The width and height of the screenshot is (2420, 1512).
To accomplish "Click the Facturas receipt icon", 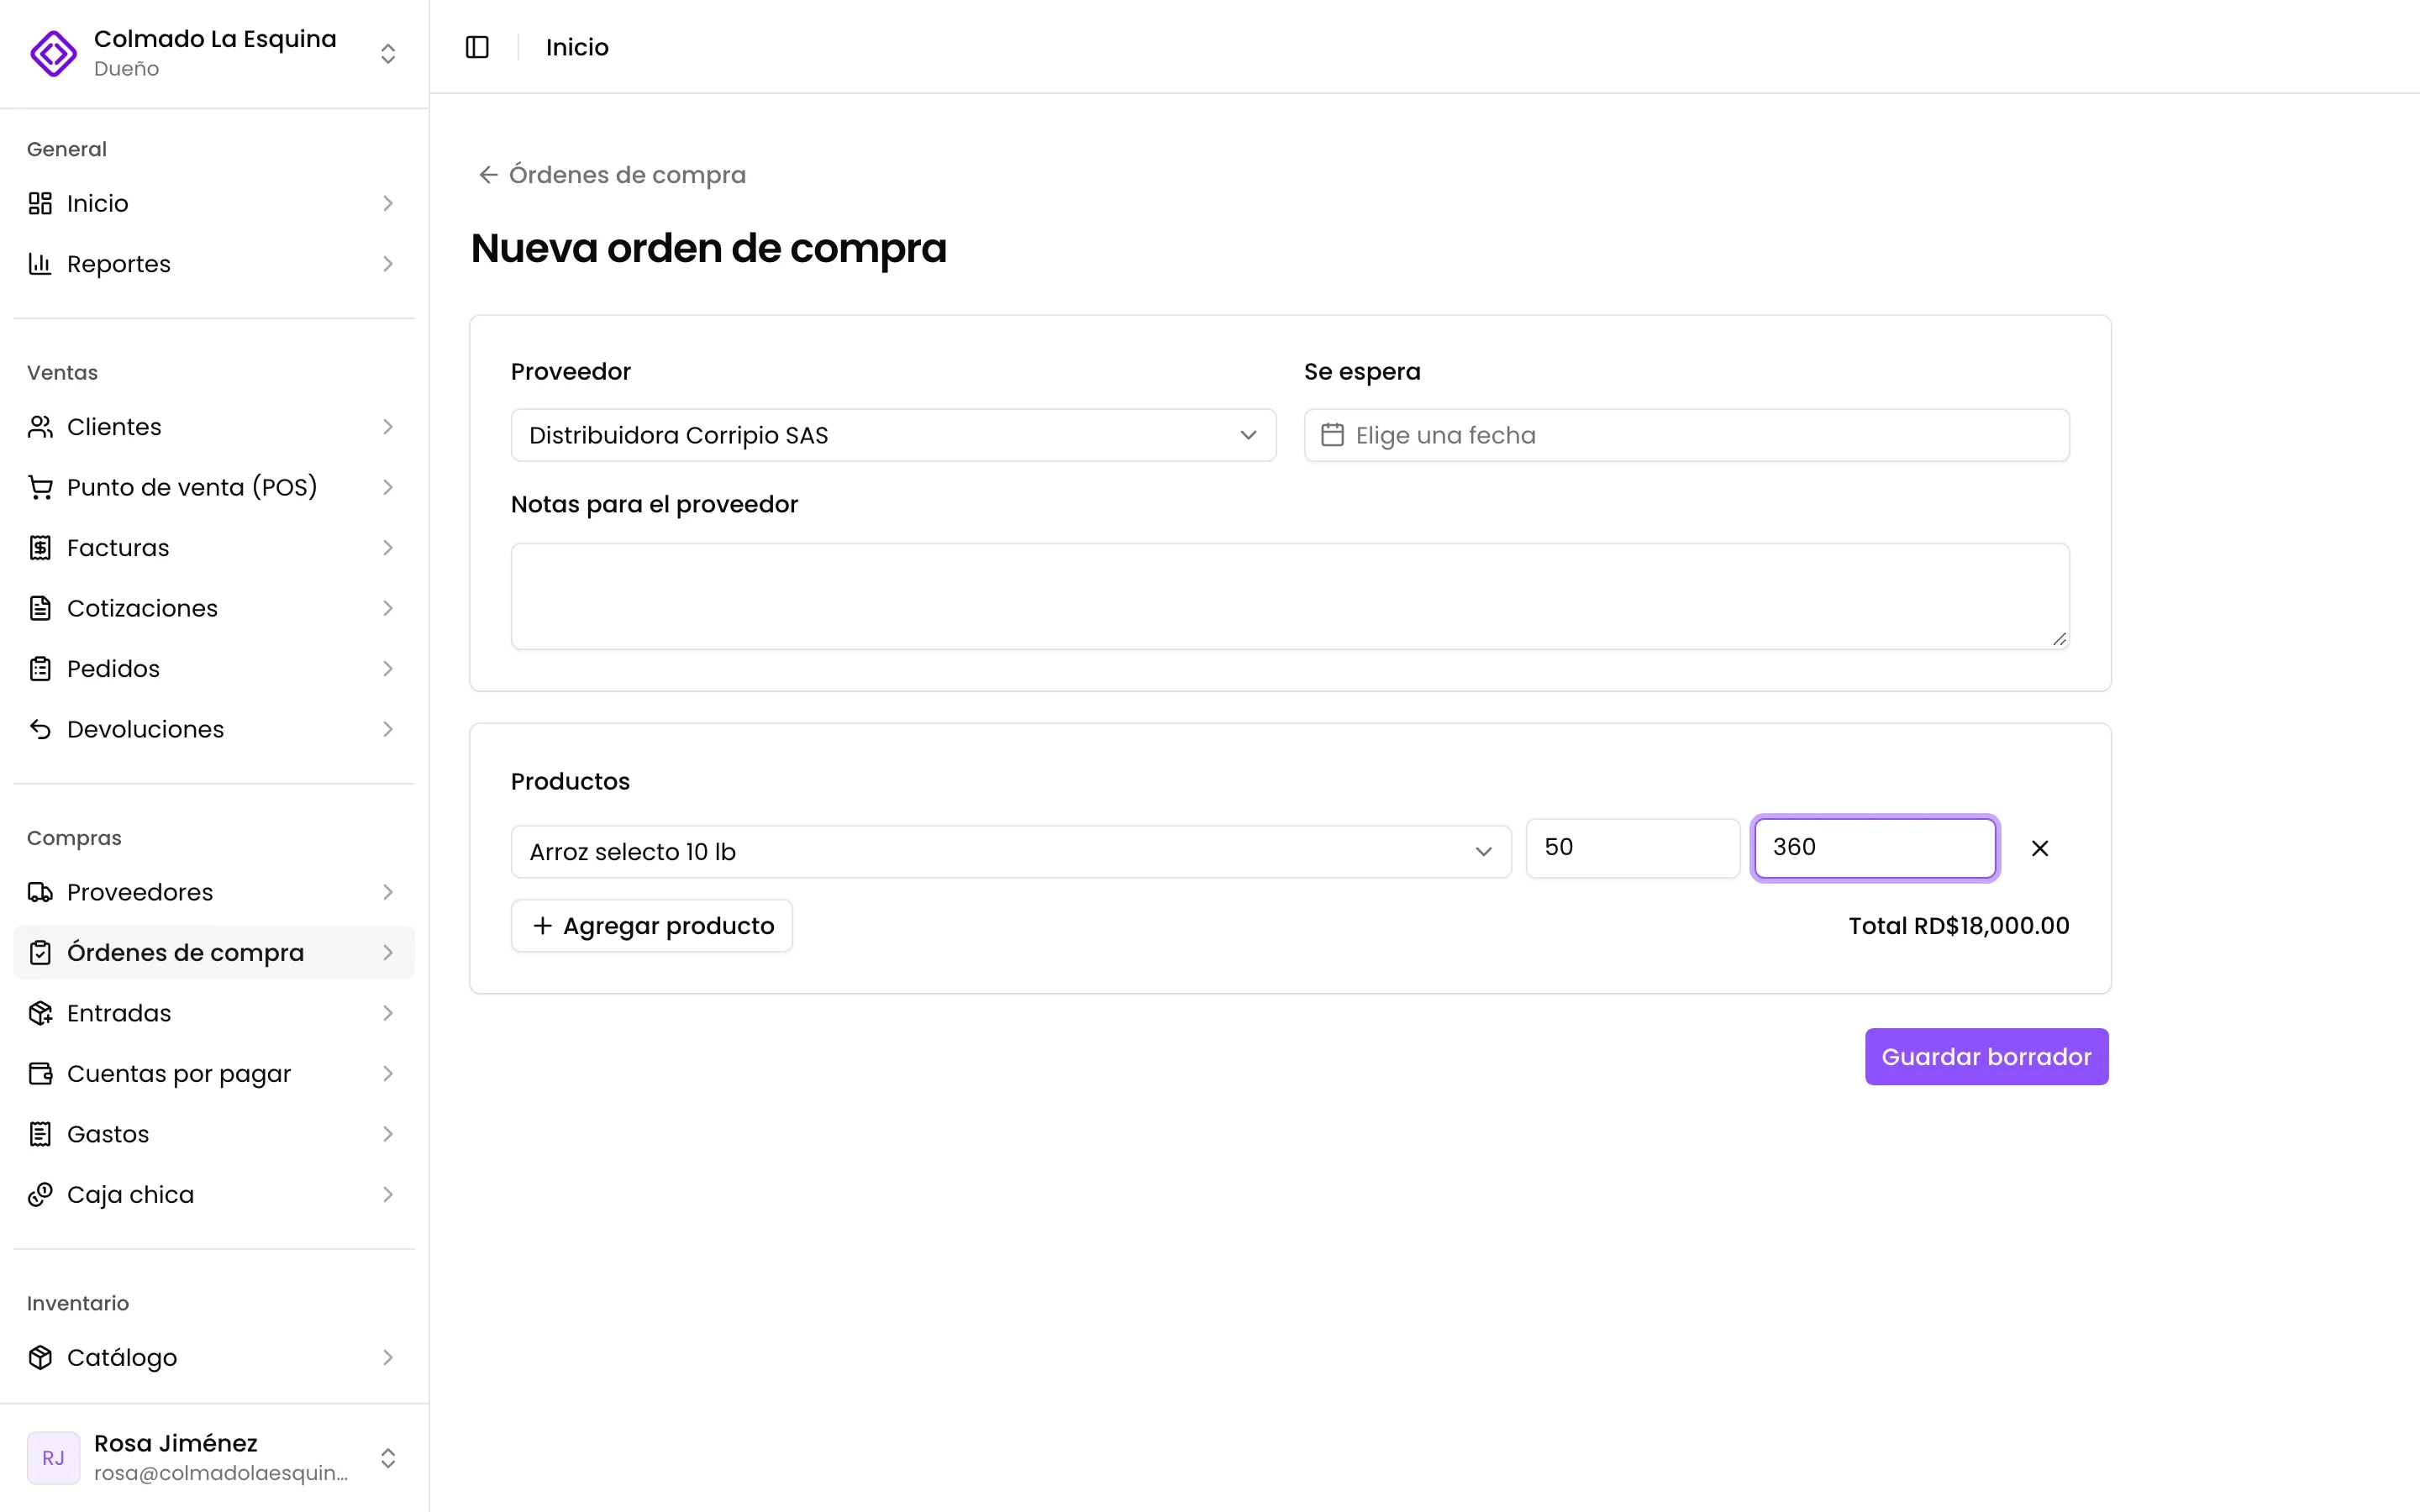I will (40, 548).
